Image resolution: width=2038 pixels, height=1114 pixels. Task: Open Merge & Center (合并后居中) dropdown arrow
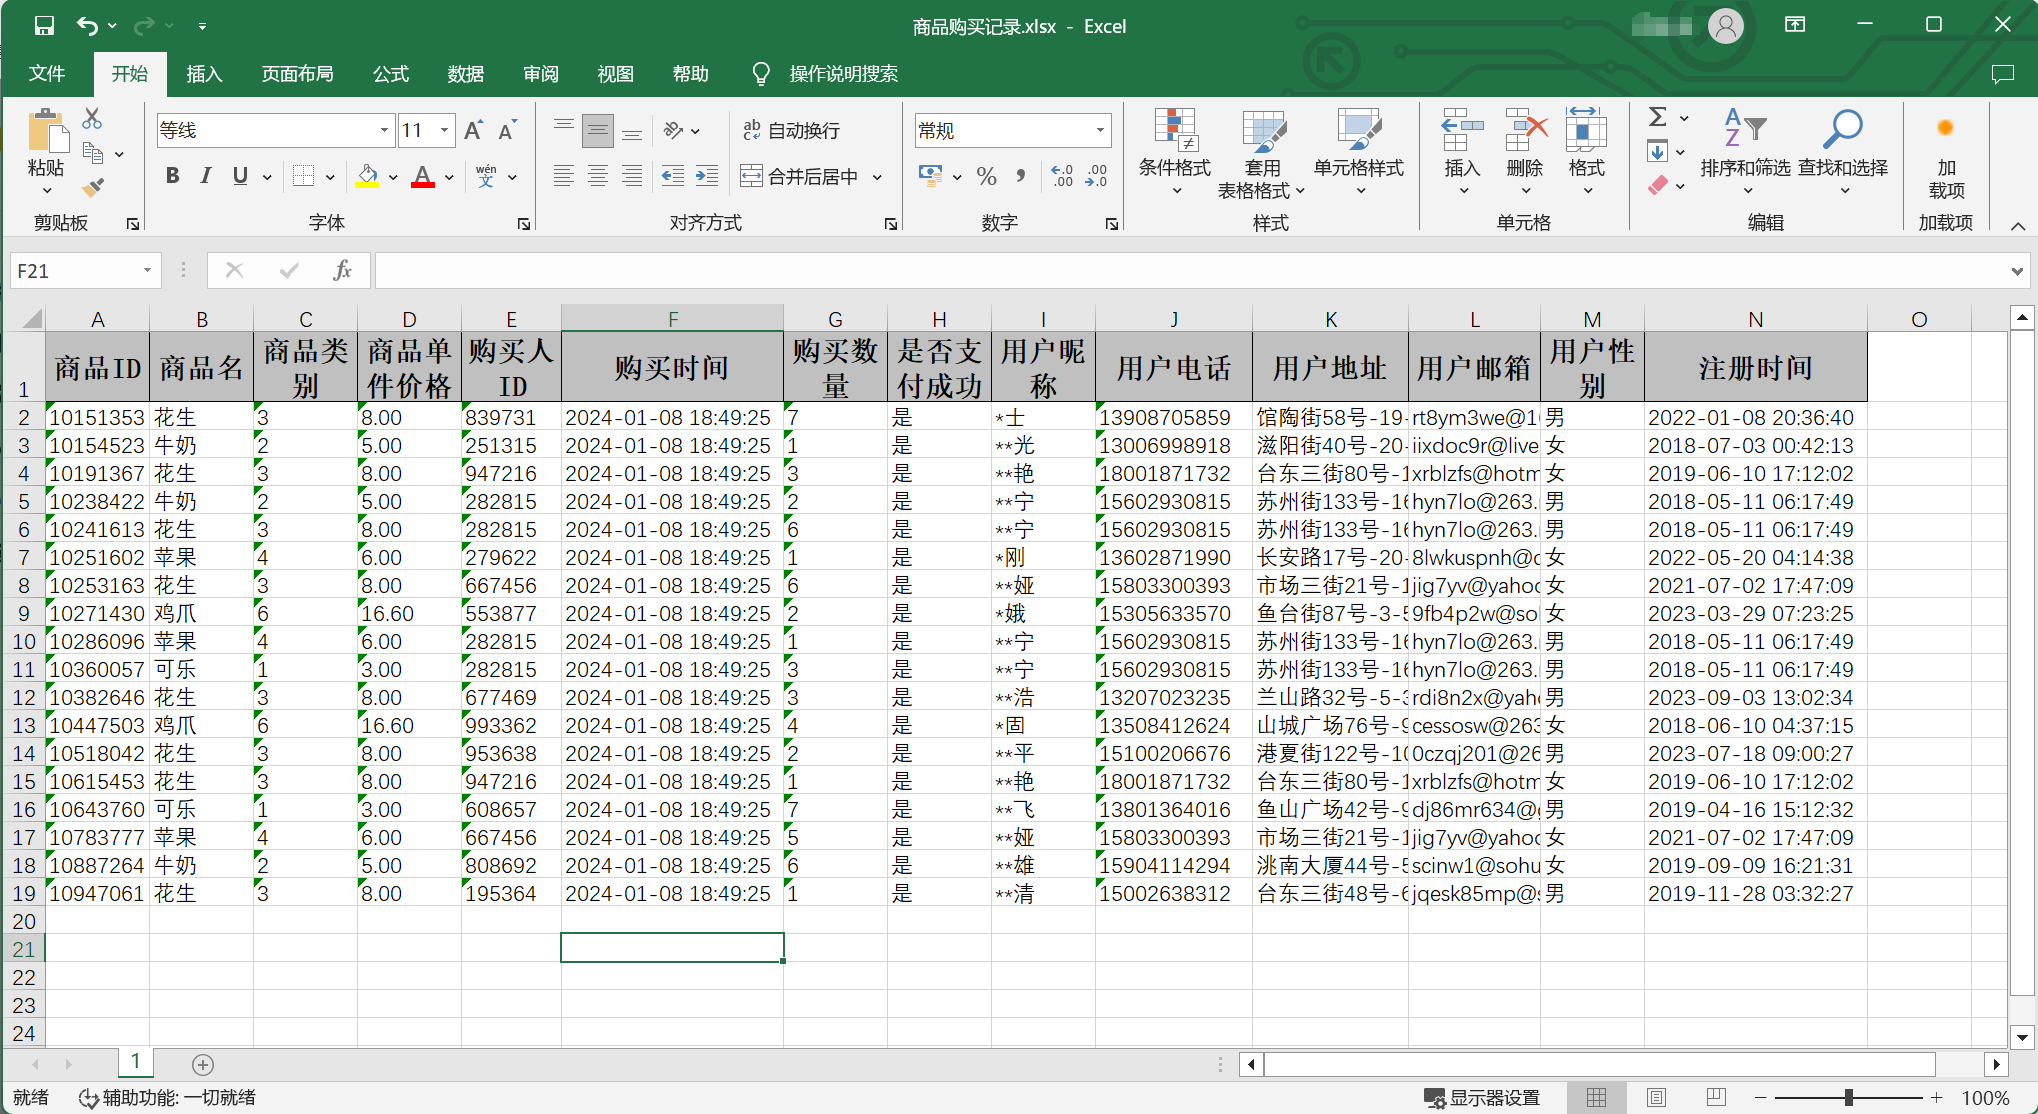[877, 177]
